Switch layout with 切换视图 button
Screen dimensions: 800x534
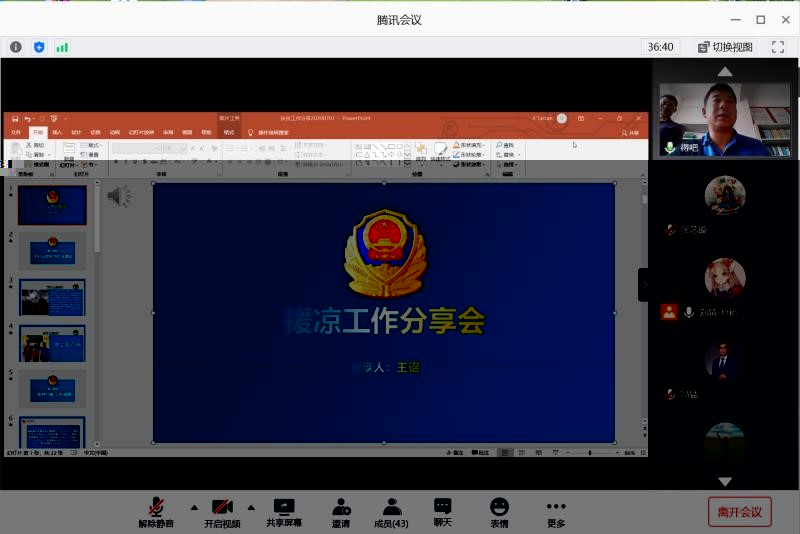point(725,47)
